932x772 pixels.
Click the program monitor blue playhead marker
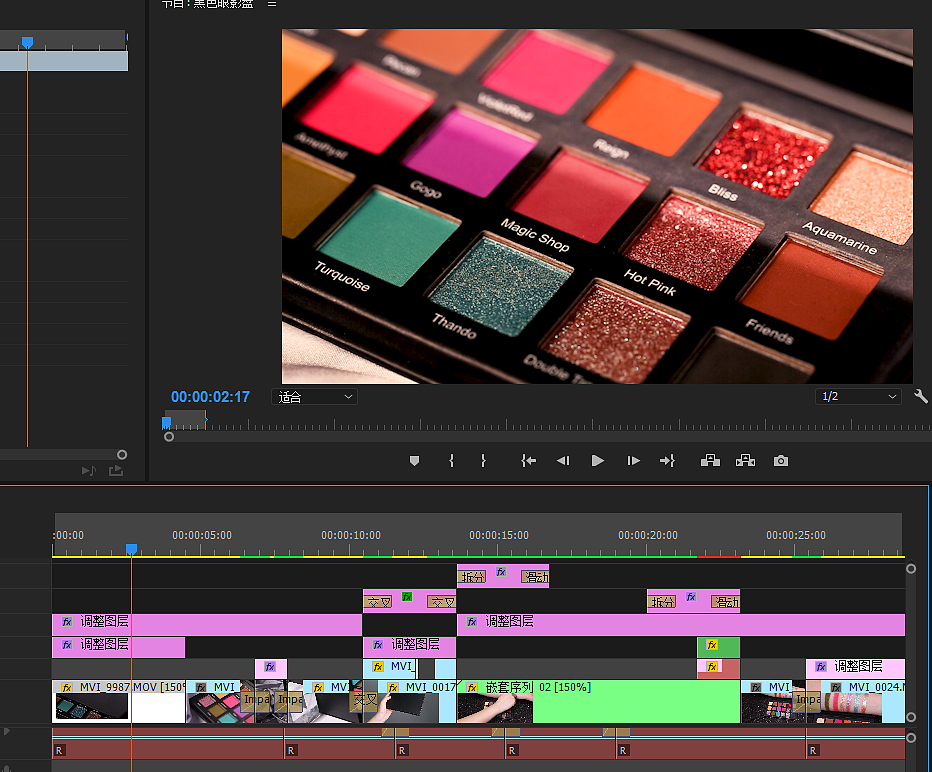click(166, 422)
